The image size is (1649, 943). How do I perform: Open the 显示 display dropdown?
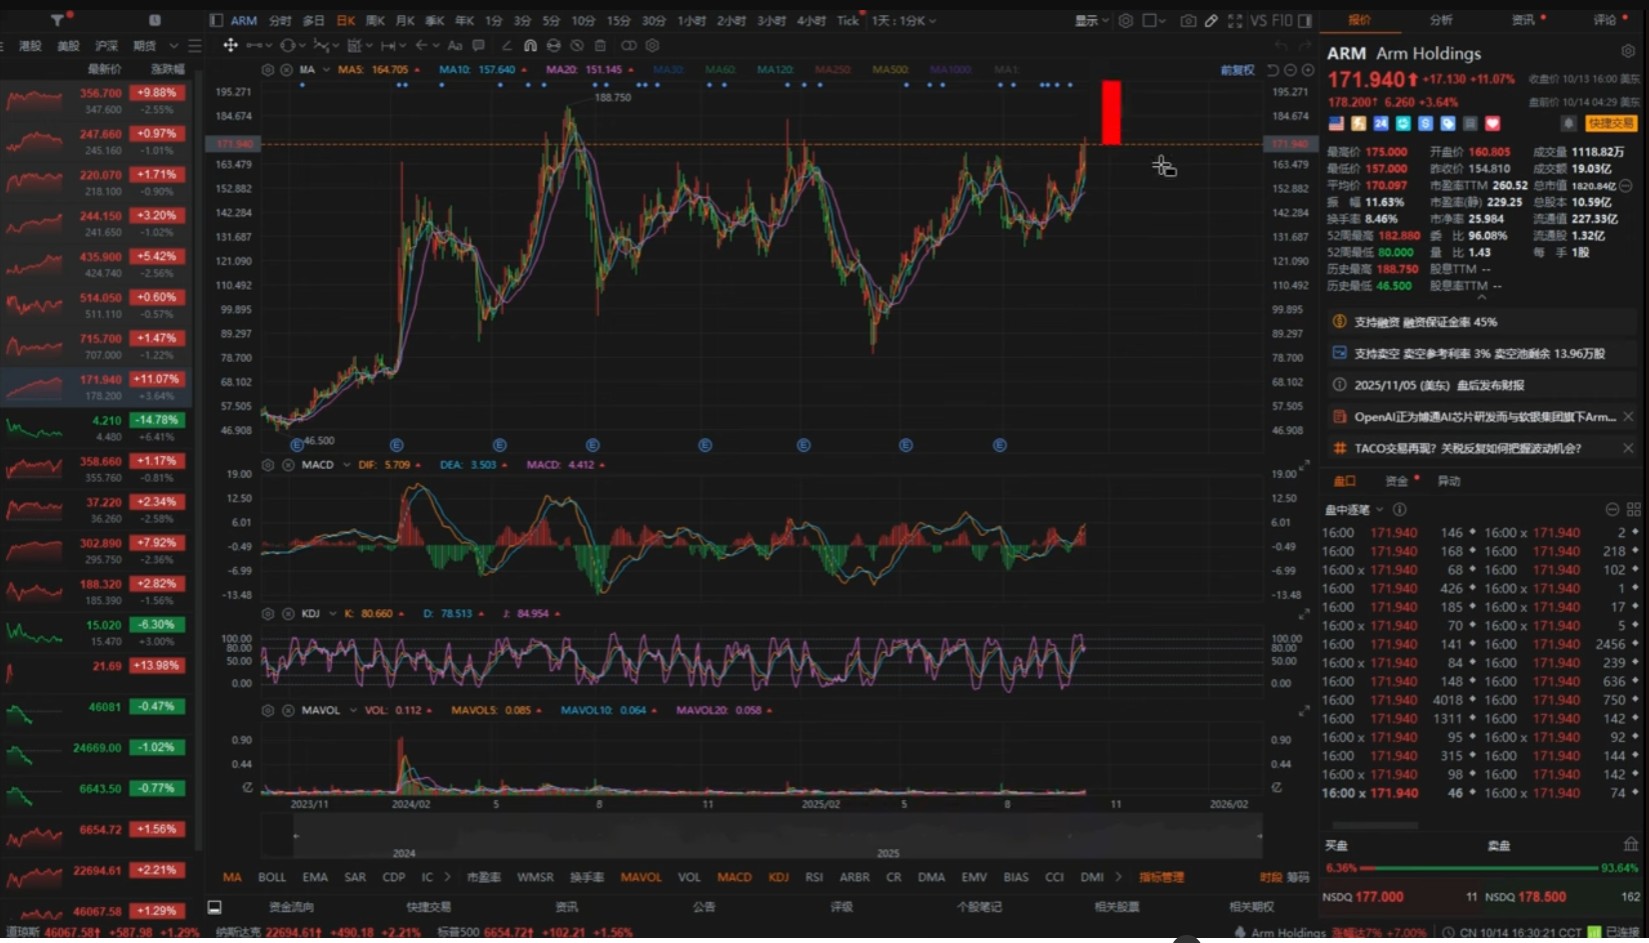click(x=1091, y=20)
